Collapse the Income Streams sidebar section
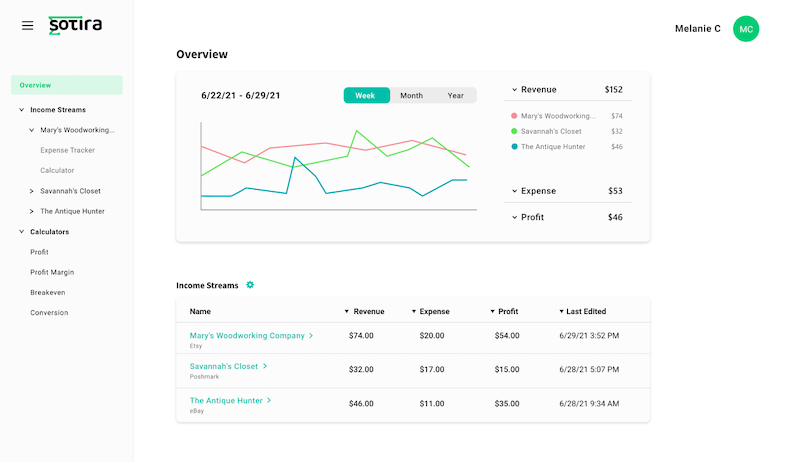This screenshot has width=800, height=462. [21, 110]
